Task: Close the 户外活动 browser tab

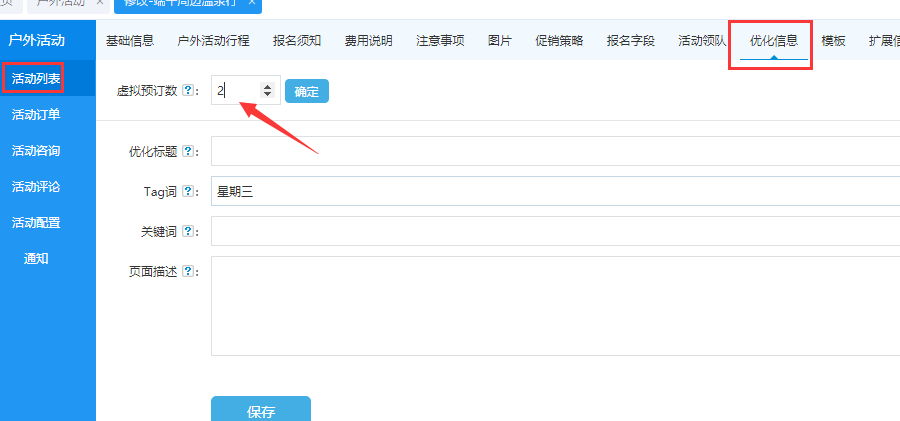Action: click(x=100, y=3)
